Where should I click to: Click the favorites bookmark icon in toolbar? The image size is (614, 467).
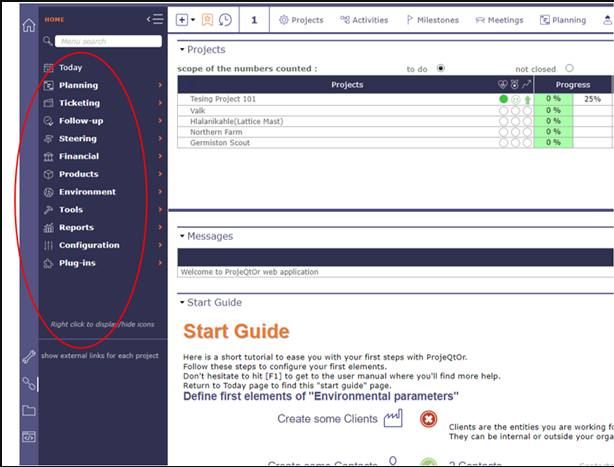[206, 19]
